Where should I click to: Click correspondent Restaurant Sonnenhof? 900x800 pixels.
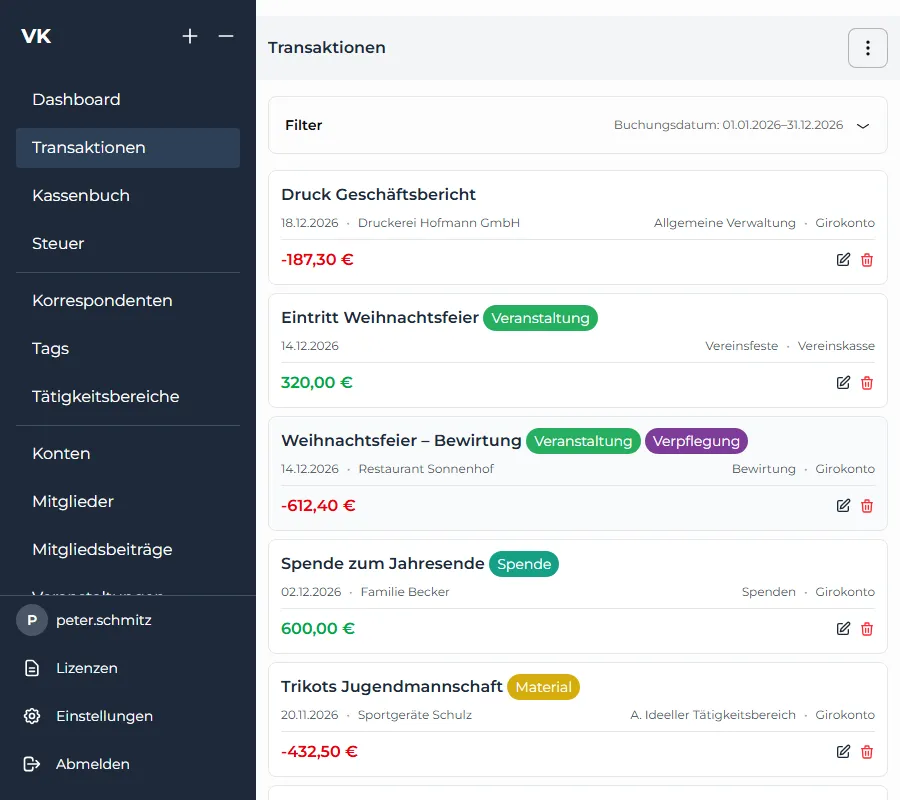tap(426, 469)
